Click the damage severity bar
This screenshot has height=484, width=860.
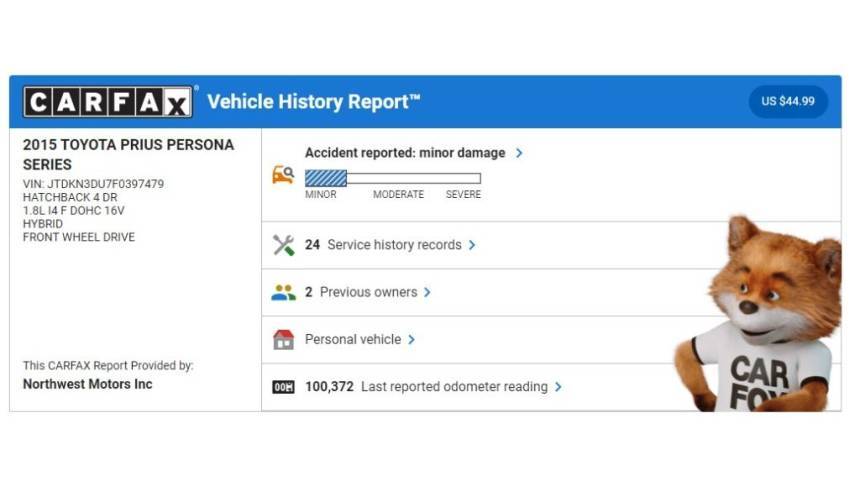tap(393, 178)
